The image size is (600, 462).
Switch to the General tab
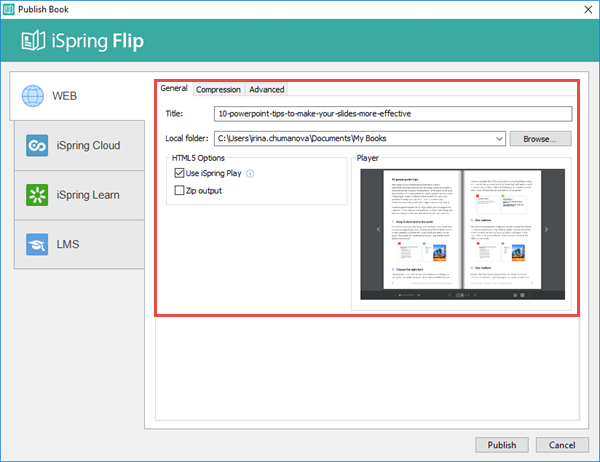pyautogui.click(x=174, y=88)
